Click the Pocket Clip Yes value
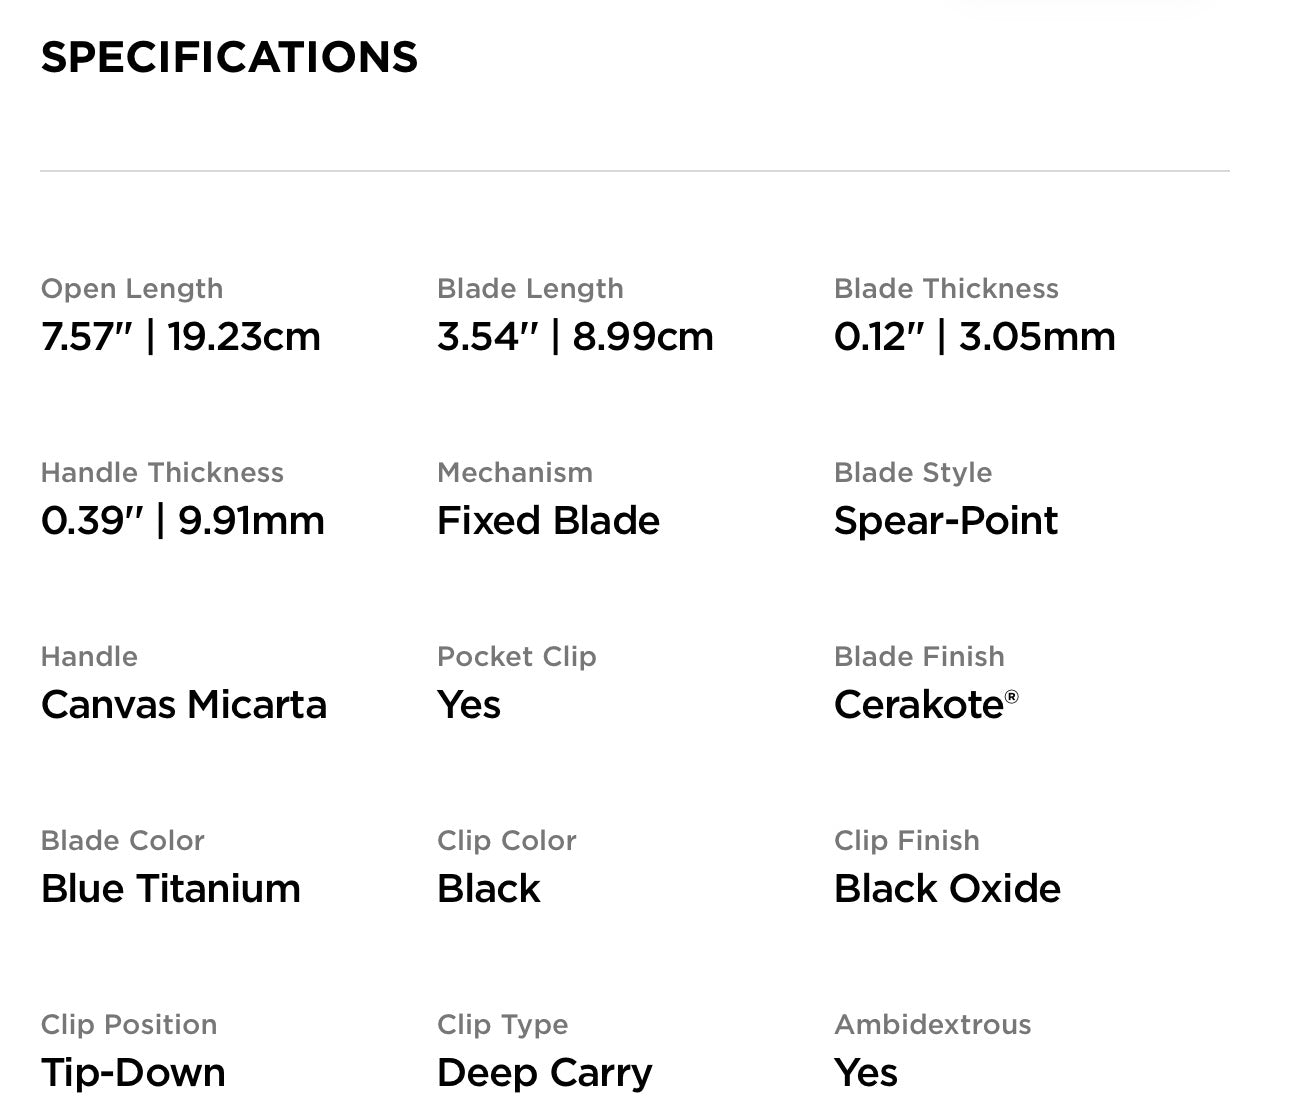The height and width of the screenshot is (1114, 1314). [469, 705]
